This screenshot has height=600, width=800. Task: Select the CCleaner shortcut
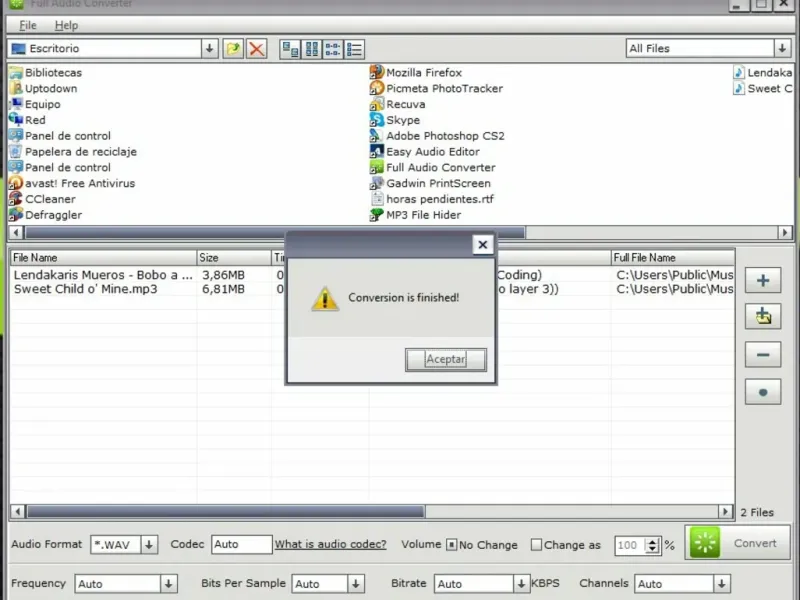(42, 199)
